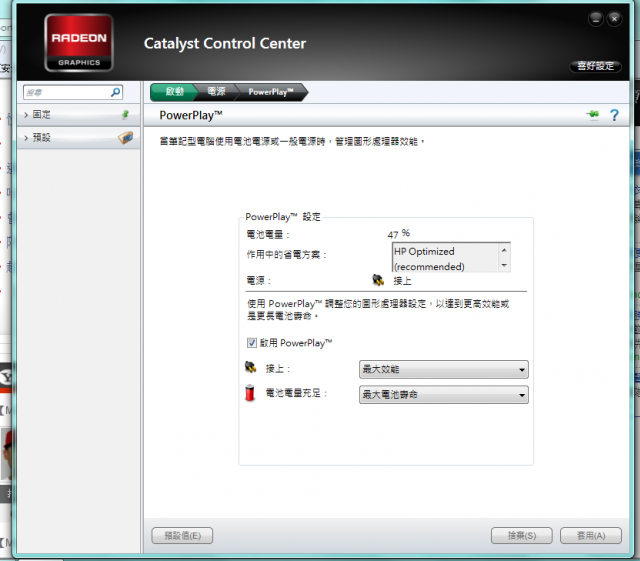
Task: Pin this page with the green pin icon
Action: 593,115
